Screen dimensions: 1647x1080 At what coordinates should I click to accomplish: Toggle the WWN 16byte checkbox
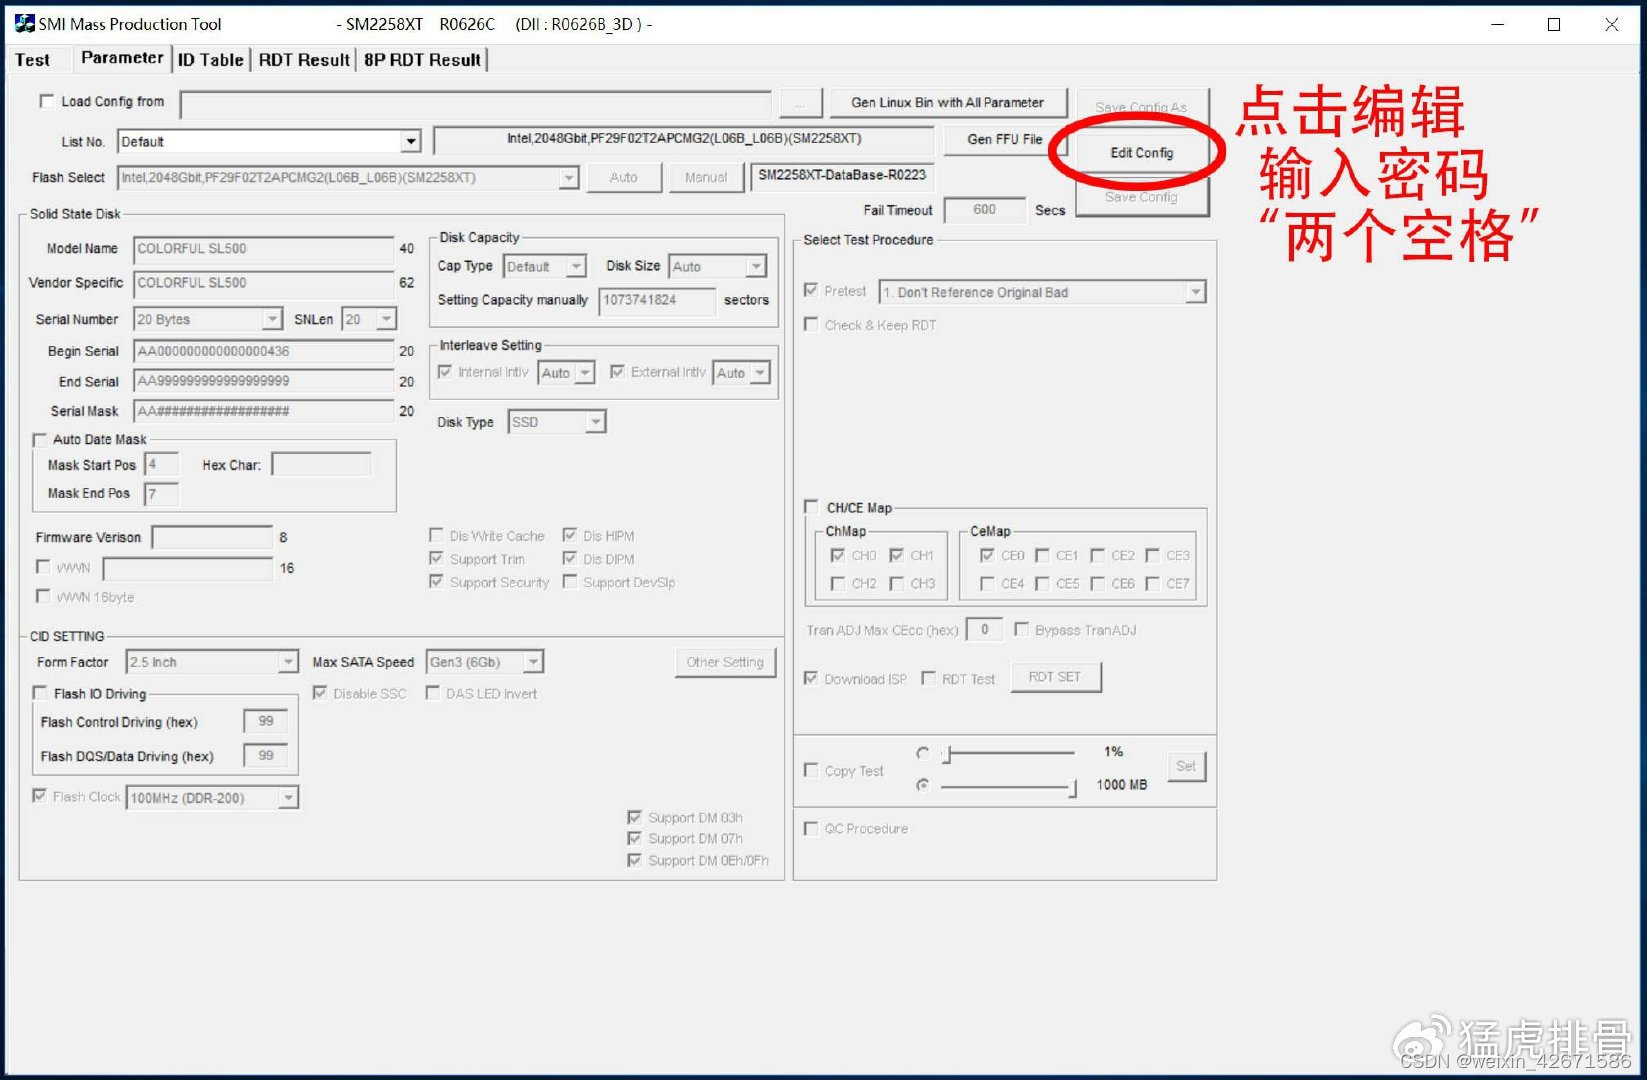click(x=43, y=596)
